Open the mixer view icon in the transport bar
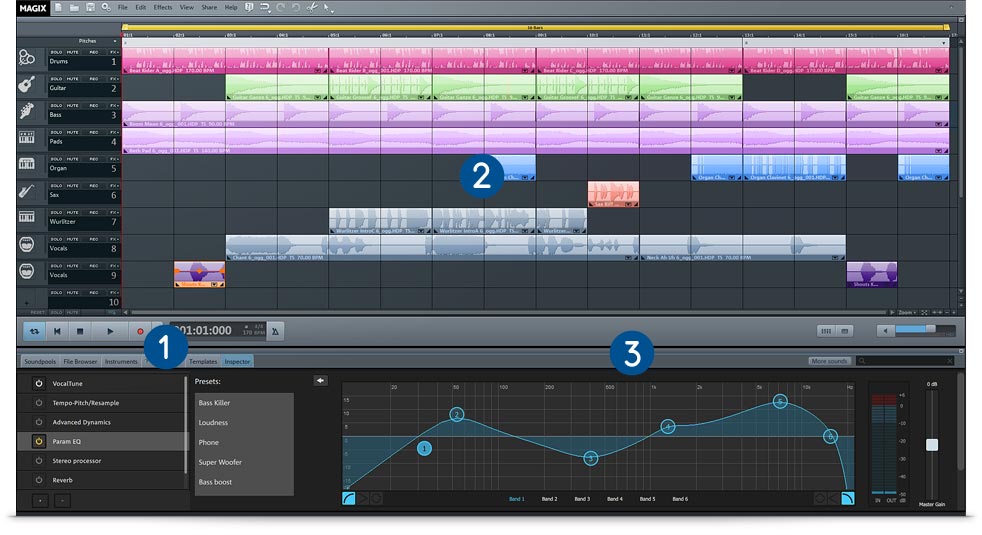 [826, 331]
